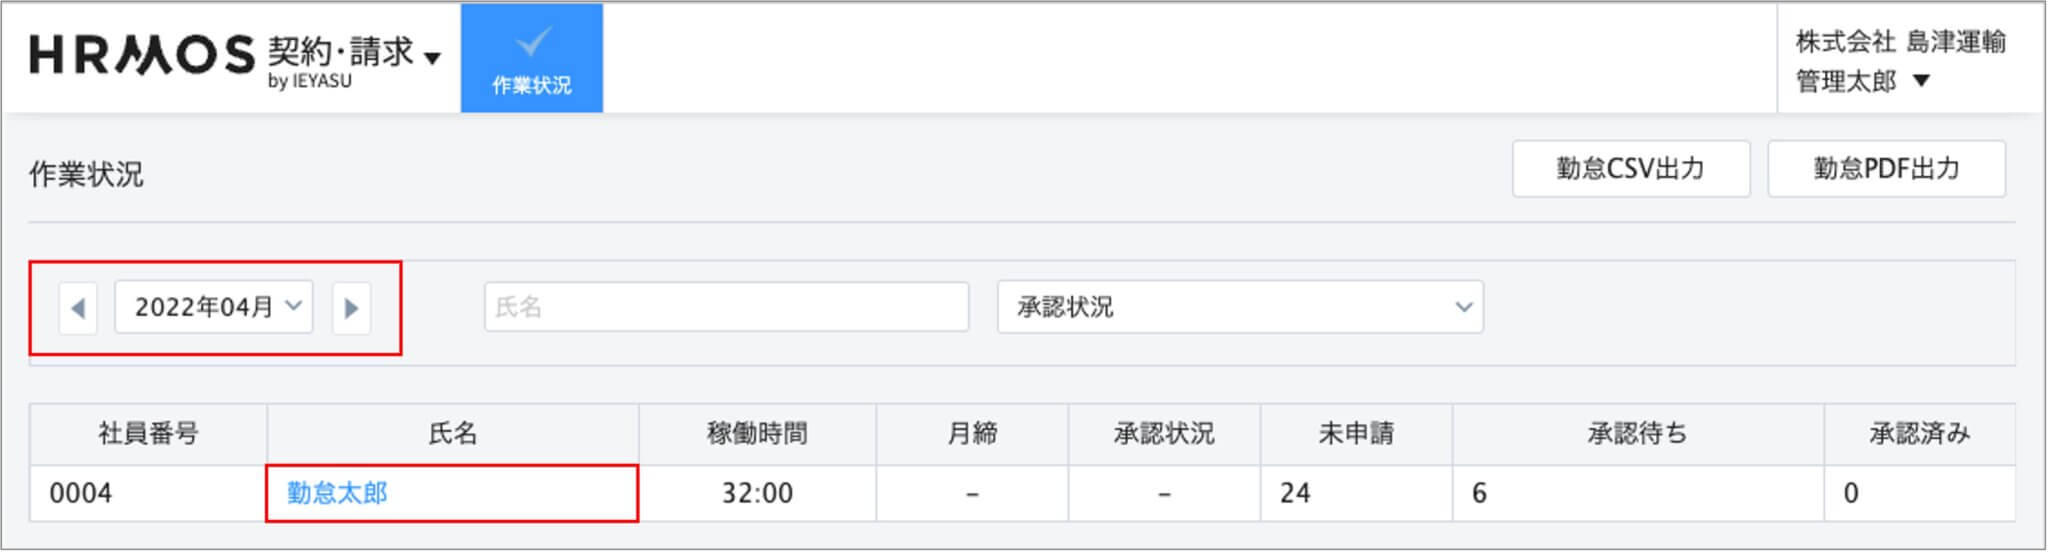Click the HRMOS logo
This screenshot has height=552, width=2048.
click(x=142, y=55)
